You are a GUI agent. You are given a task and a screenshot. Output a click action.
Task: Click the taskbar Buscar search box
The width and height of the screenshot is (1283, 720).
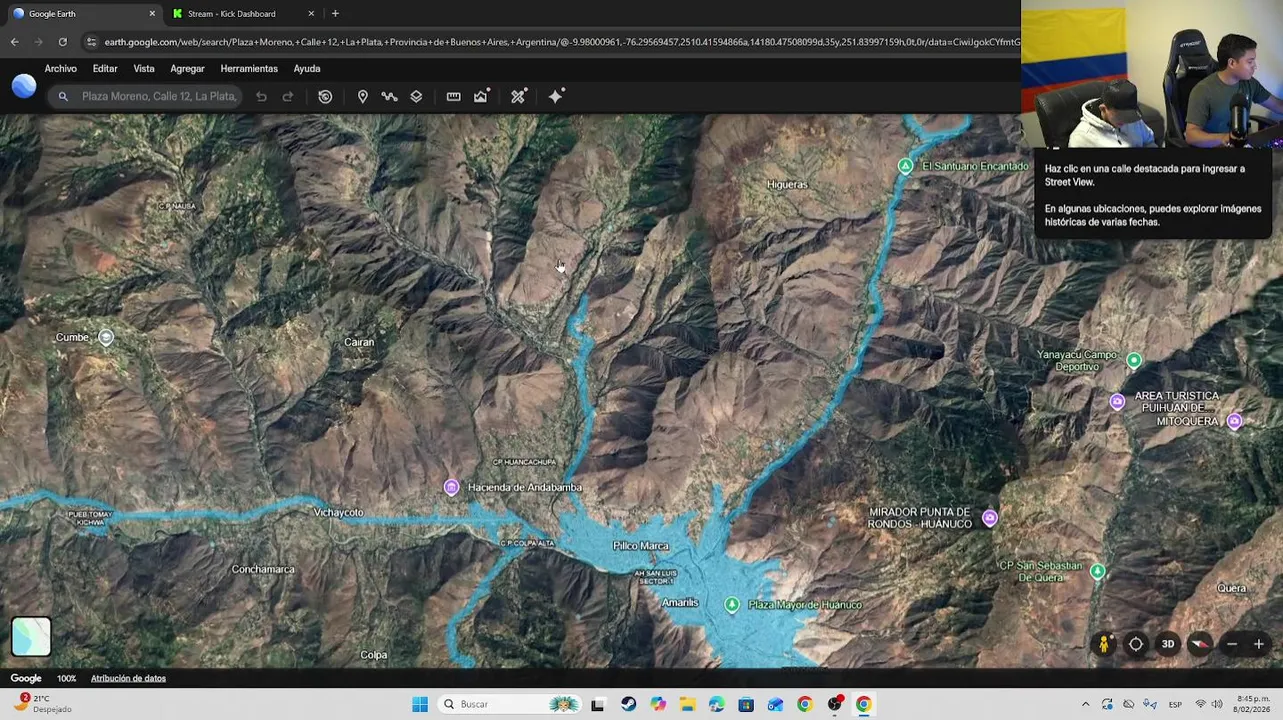[x=510, y=705]
